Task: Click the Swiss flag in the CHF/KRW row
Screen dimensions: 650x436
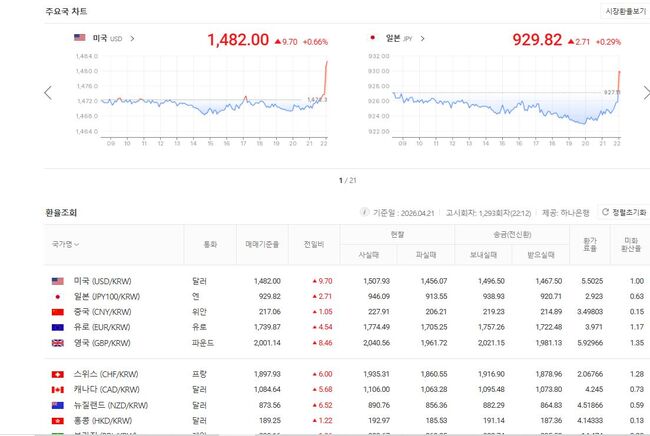Action: click(x=57, y=374)
